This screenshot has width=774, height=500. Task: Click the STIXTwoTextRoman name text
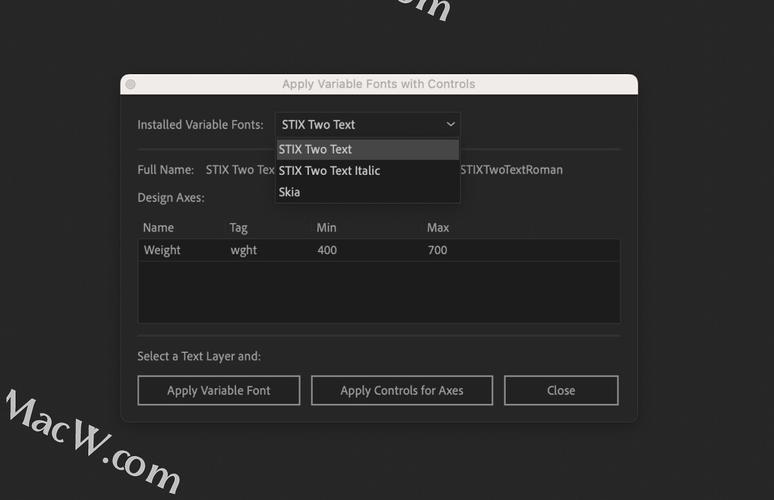511,170
